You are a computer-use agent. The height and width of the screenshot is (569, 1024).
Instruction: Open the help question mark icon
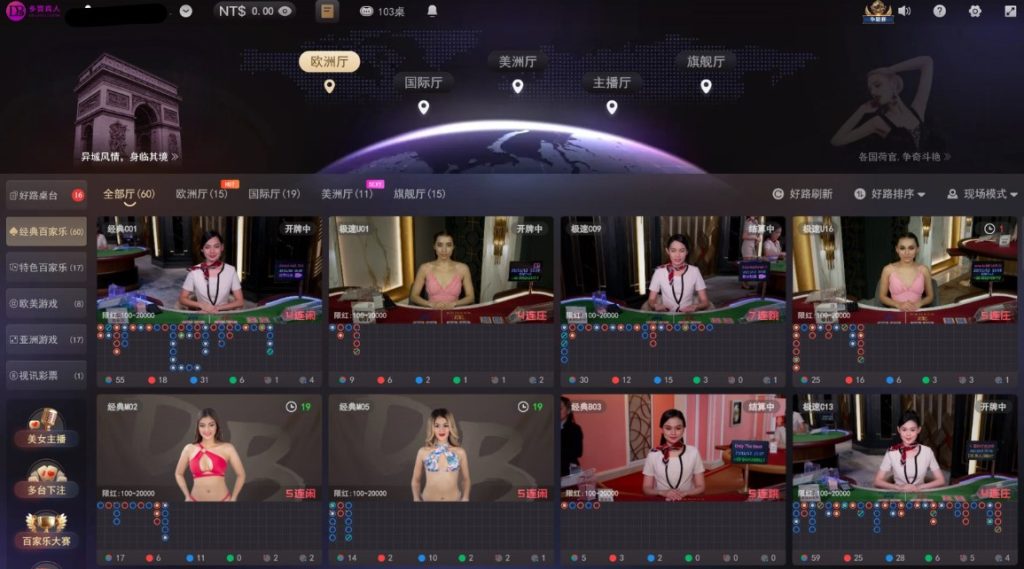(x=939, y=11)
